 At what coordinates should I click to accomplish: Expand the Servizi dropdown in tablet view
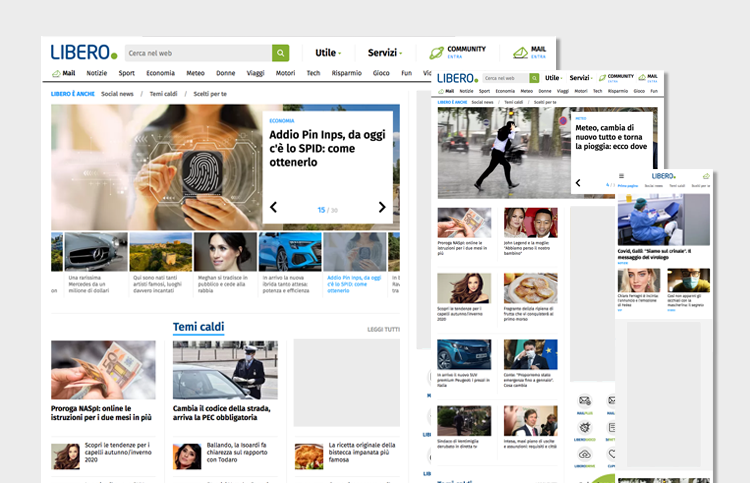581,78
